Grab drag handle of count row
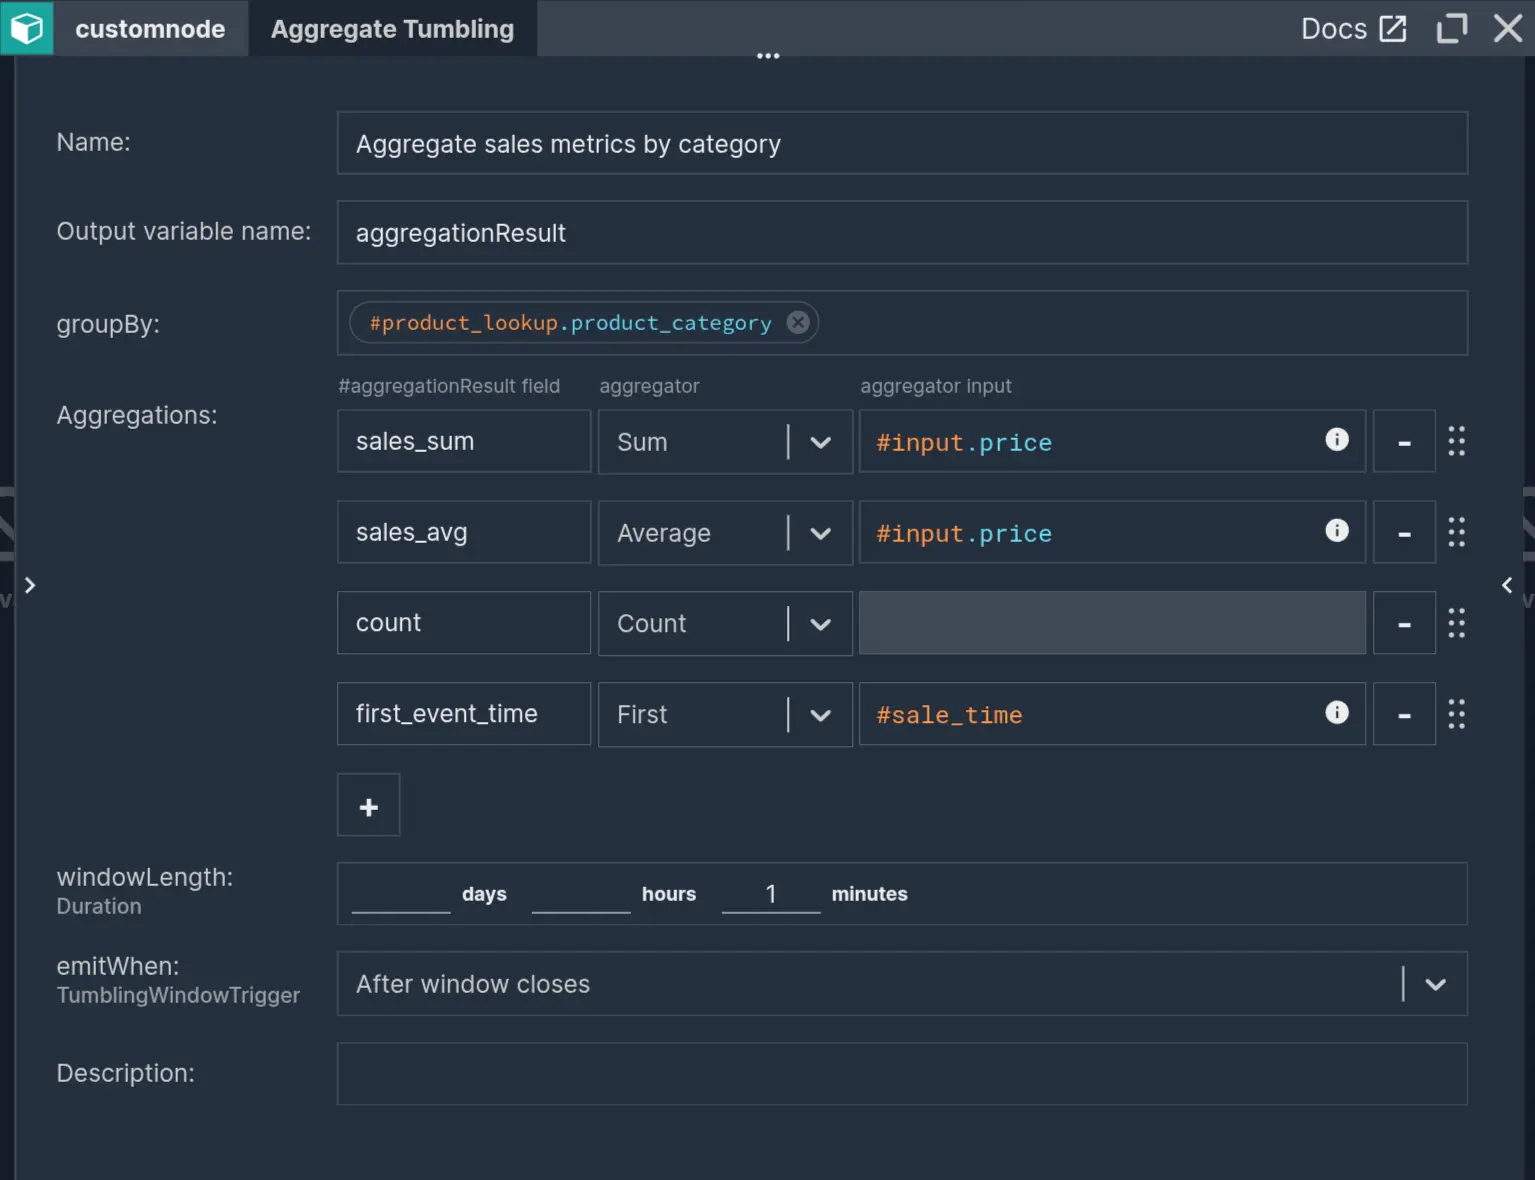 (x=1456, y=623)
